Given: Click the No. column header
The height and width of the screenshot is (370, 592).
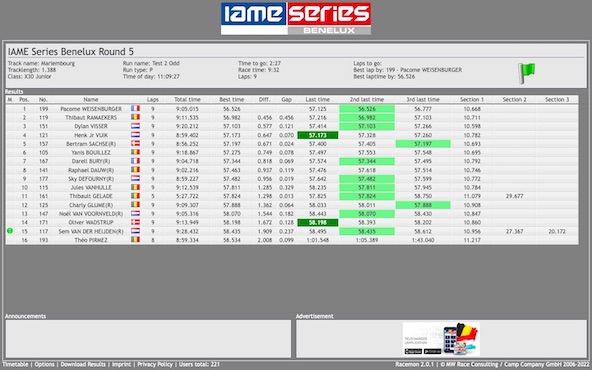Looking at the screenshot, I should tap(43, 100).
